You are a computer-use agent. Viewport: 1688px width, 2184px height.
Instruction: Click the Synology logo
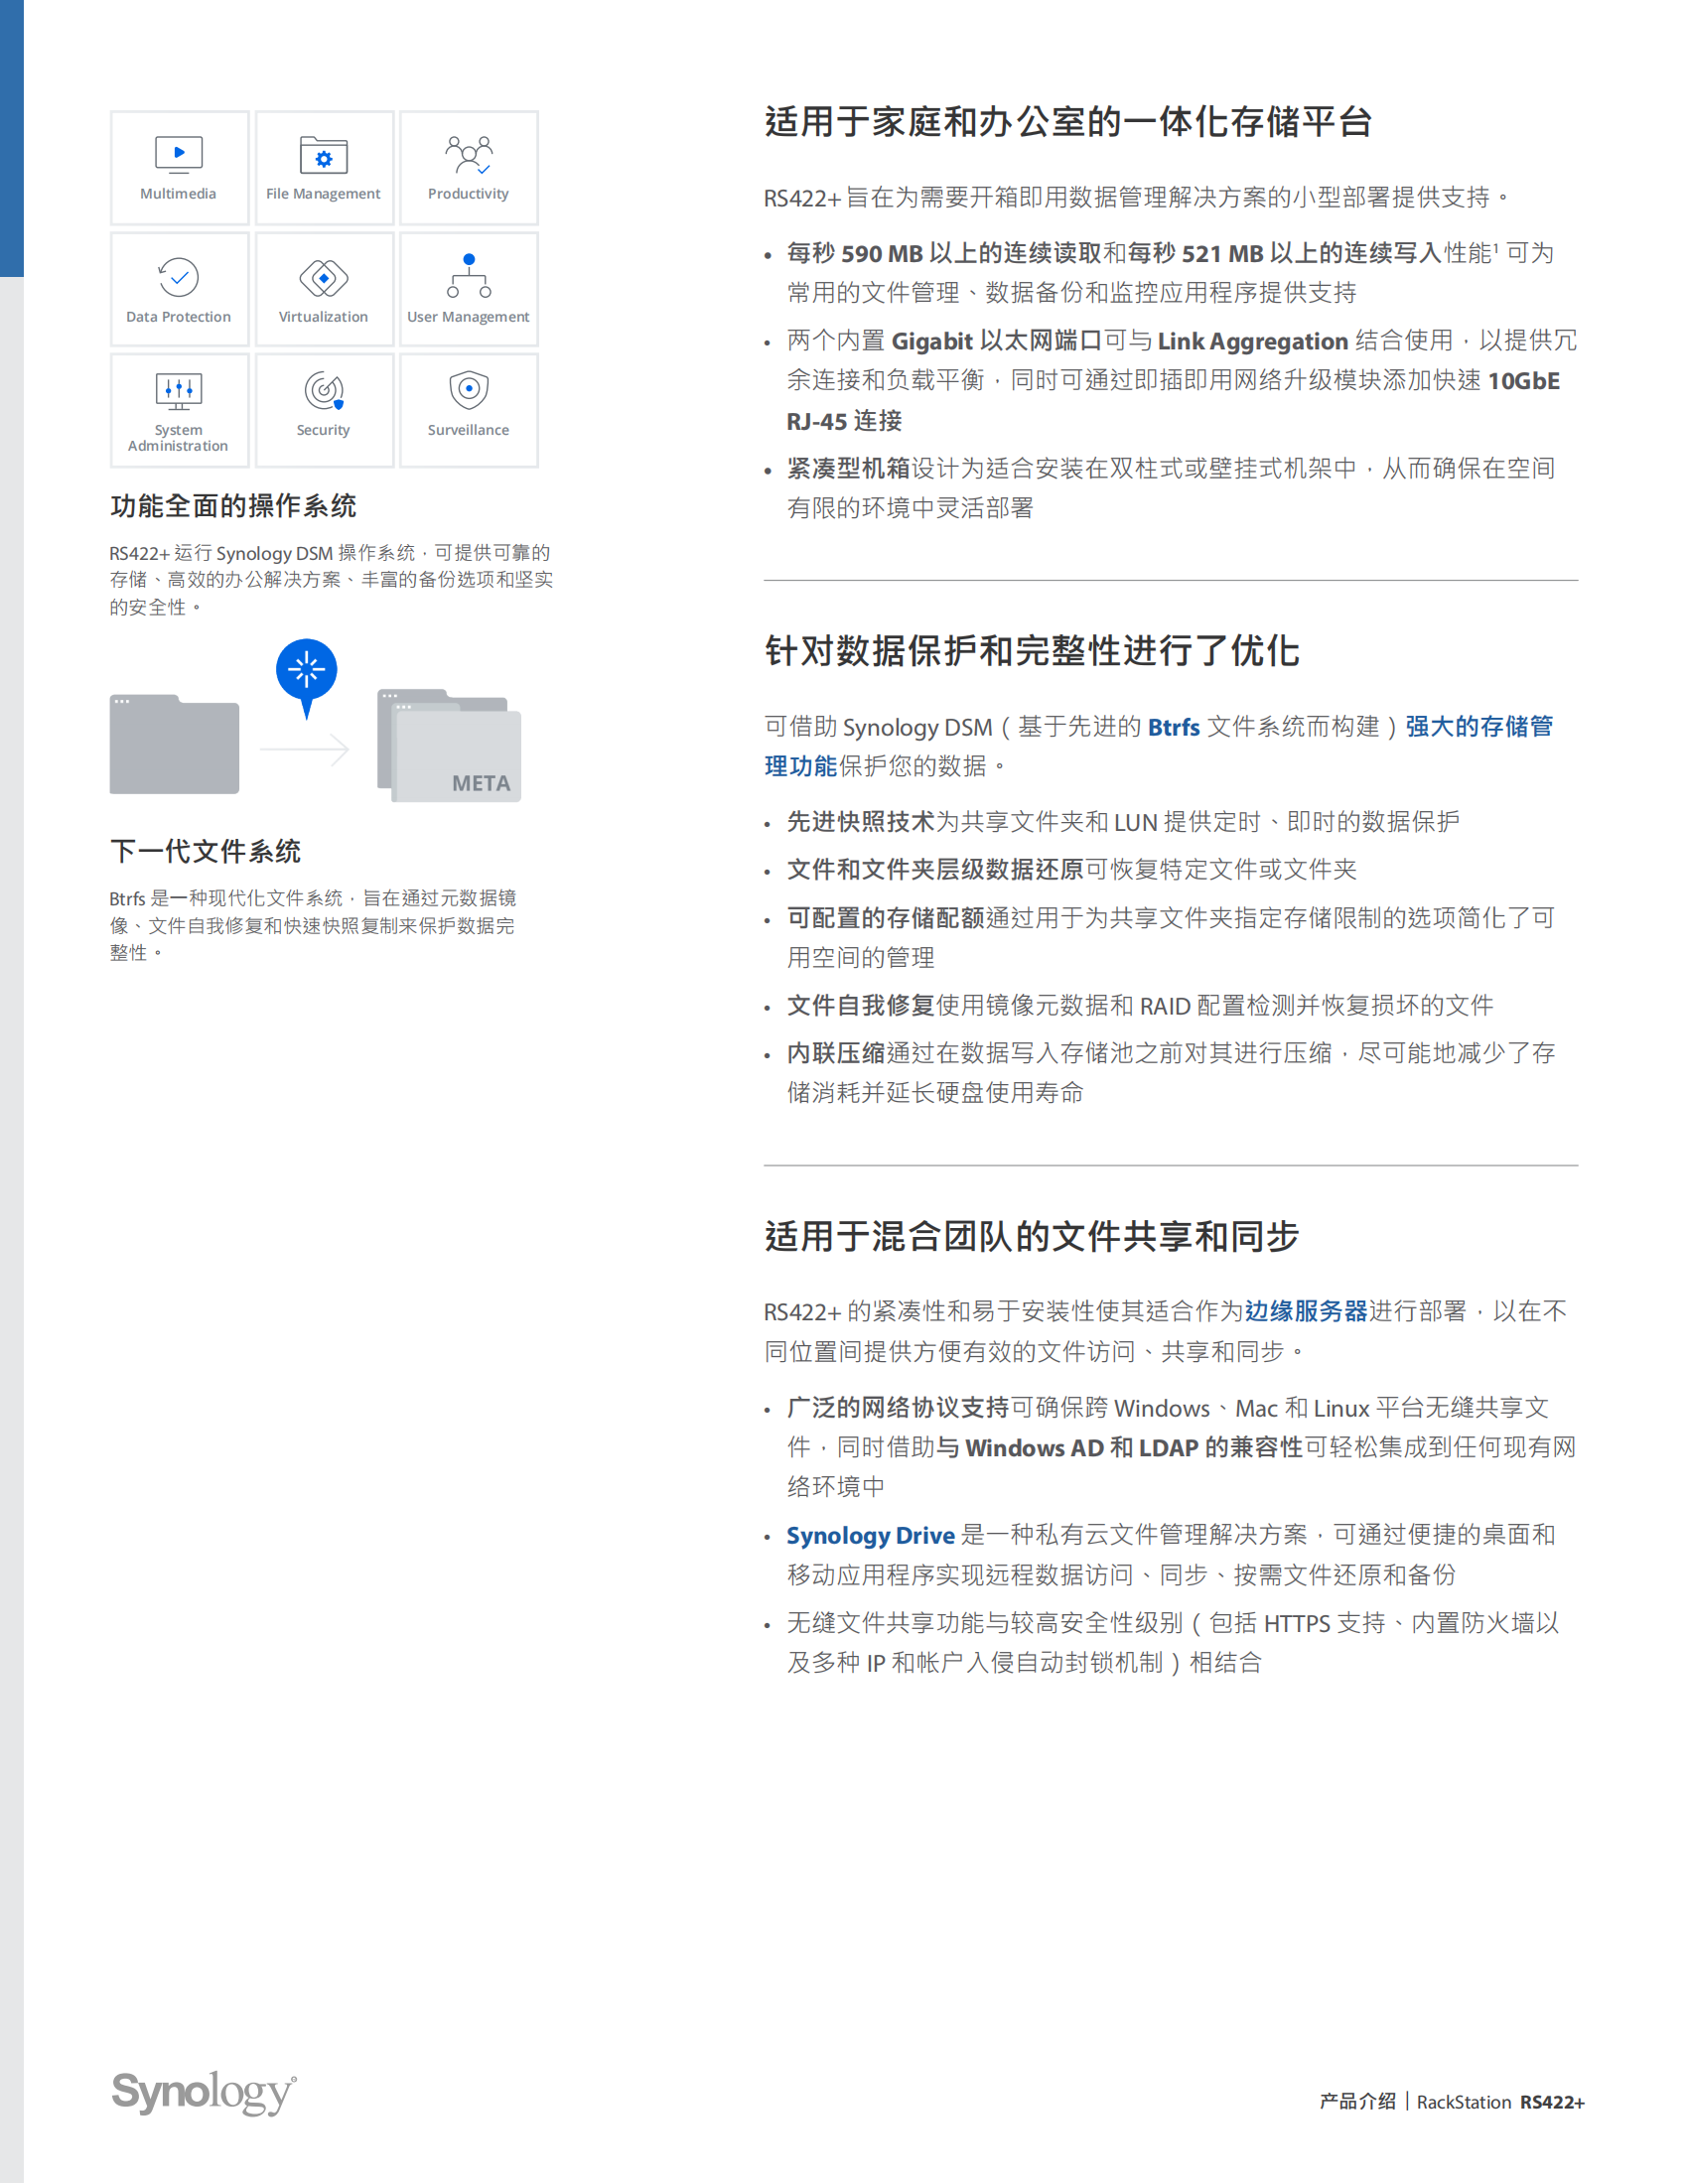coord(204,2092)
